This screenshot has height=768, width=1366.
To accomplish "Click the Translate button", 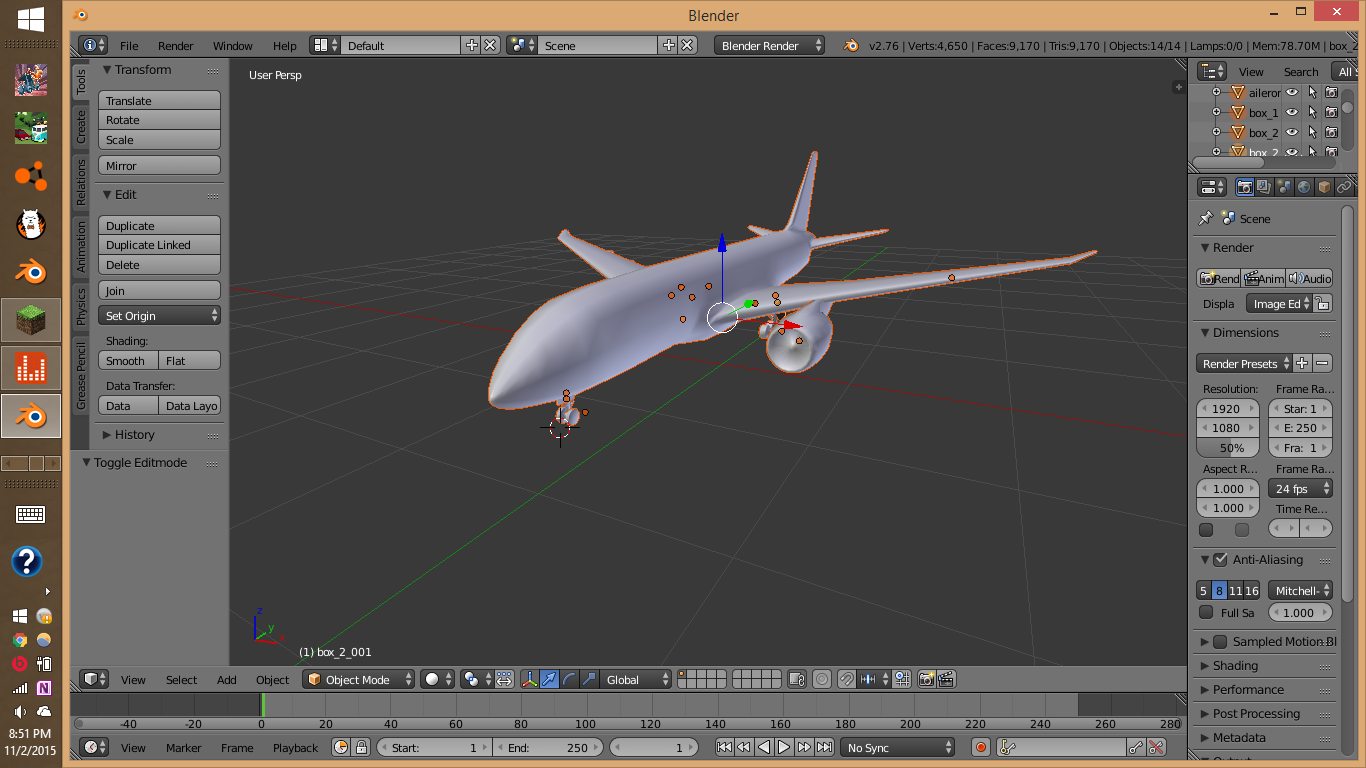I will tap(159, 100).
